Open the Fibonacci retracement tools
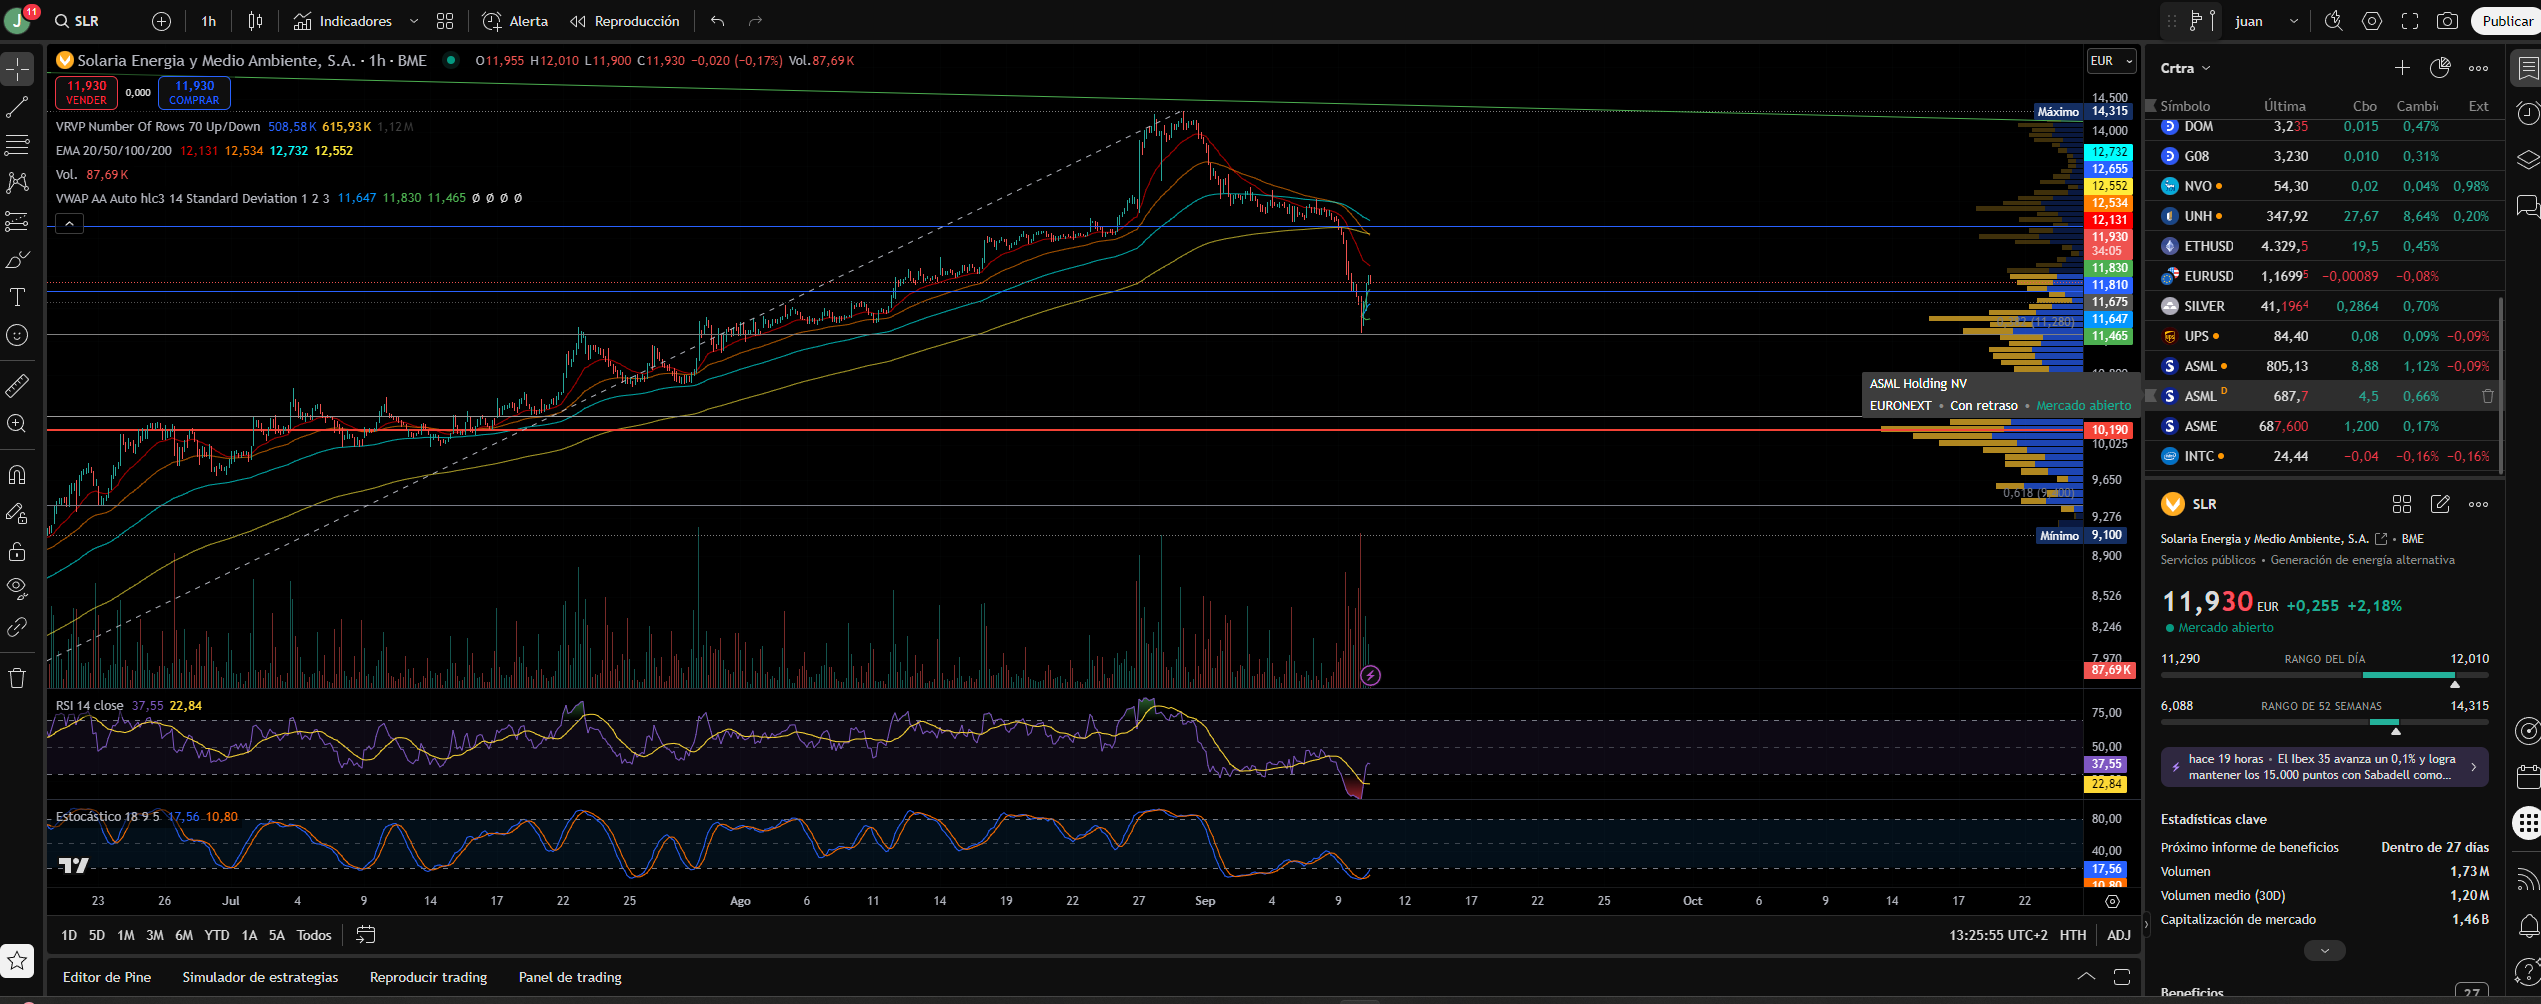The height and width of the screenshot is (1004, 2541). (x=17, y=145)
